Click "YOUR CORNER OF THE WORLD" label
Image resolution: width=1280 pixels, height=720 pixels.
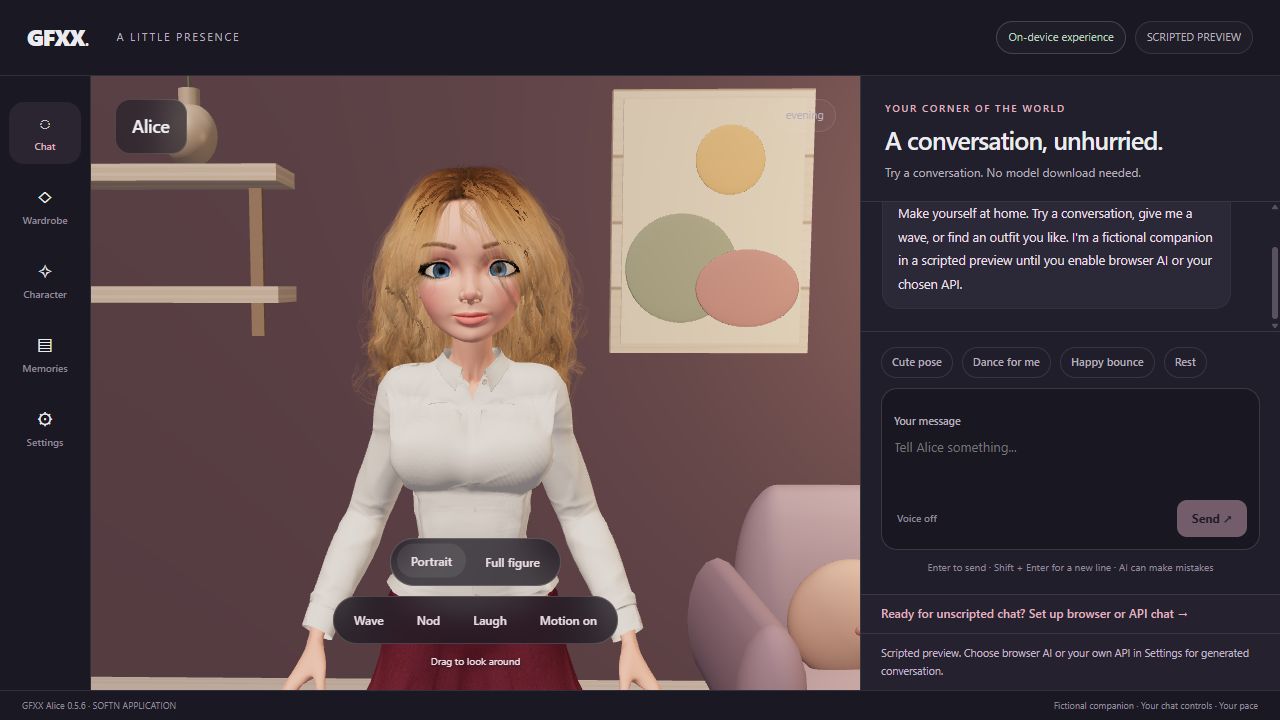[x=975, y=108]
